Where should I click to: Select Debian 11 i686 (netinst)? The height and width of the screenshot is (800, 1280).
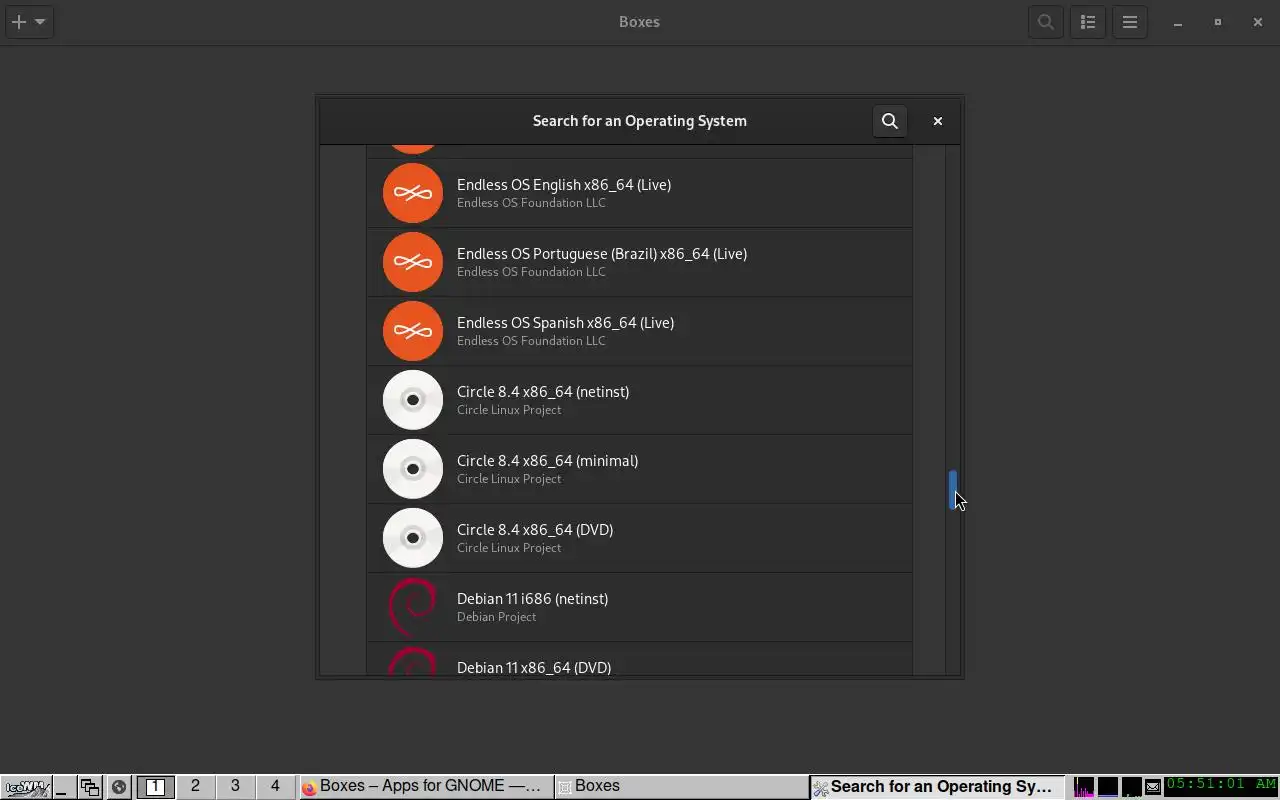640,607
